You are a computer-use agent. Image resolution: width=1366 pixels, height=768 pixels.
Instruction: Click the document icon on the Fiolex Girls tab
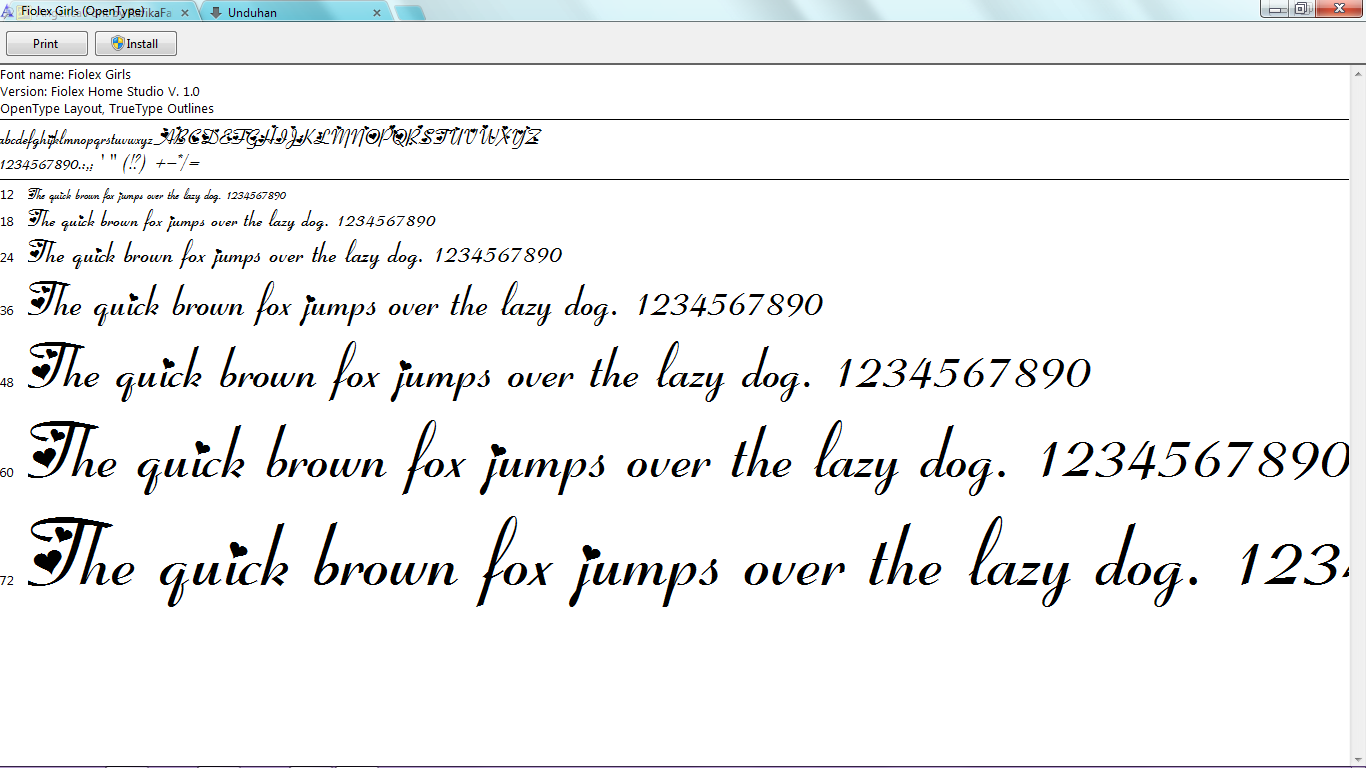click(x=26, y=12)
